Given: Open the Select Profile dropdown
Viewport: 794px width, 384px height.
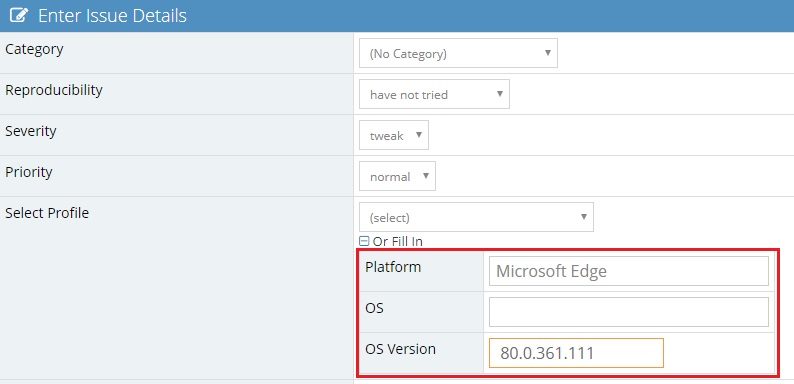Looking at the screenshot, I should (477, 217).
